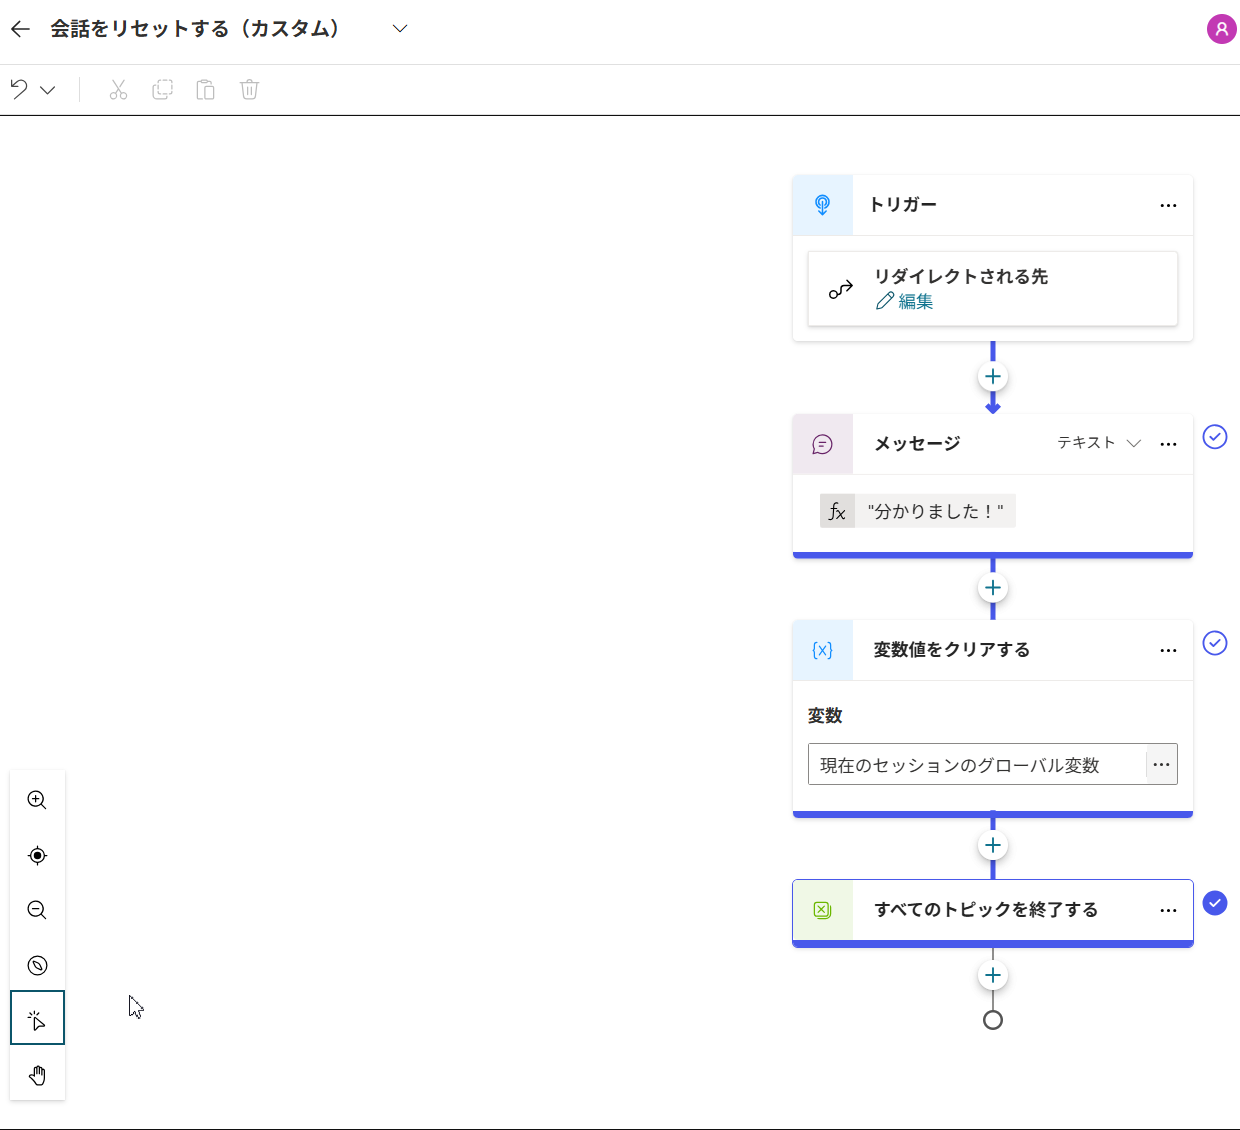
Task: Click the fx formula icon
Action: [x=837, y=511]
